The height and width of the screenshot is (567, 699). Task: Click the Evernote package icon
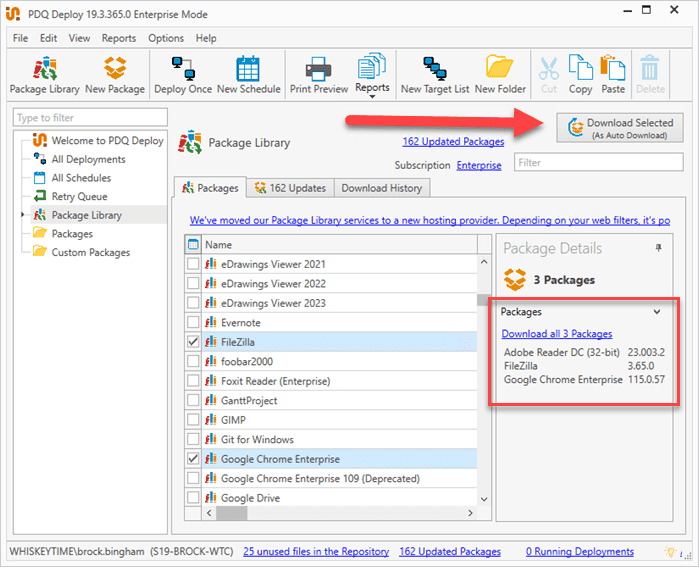point(211,322)
